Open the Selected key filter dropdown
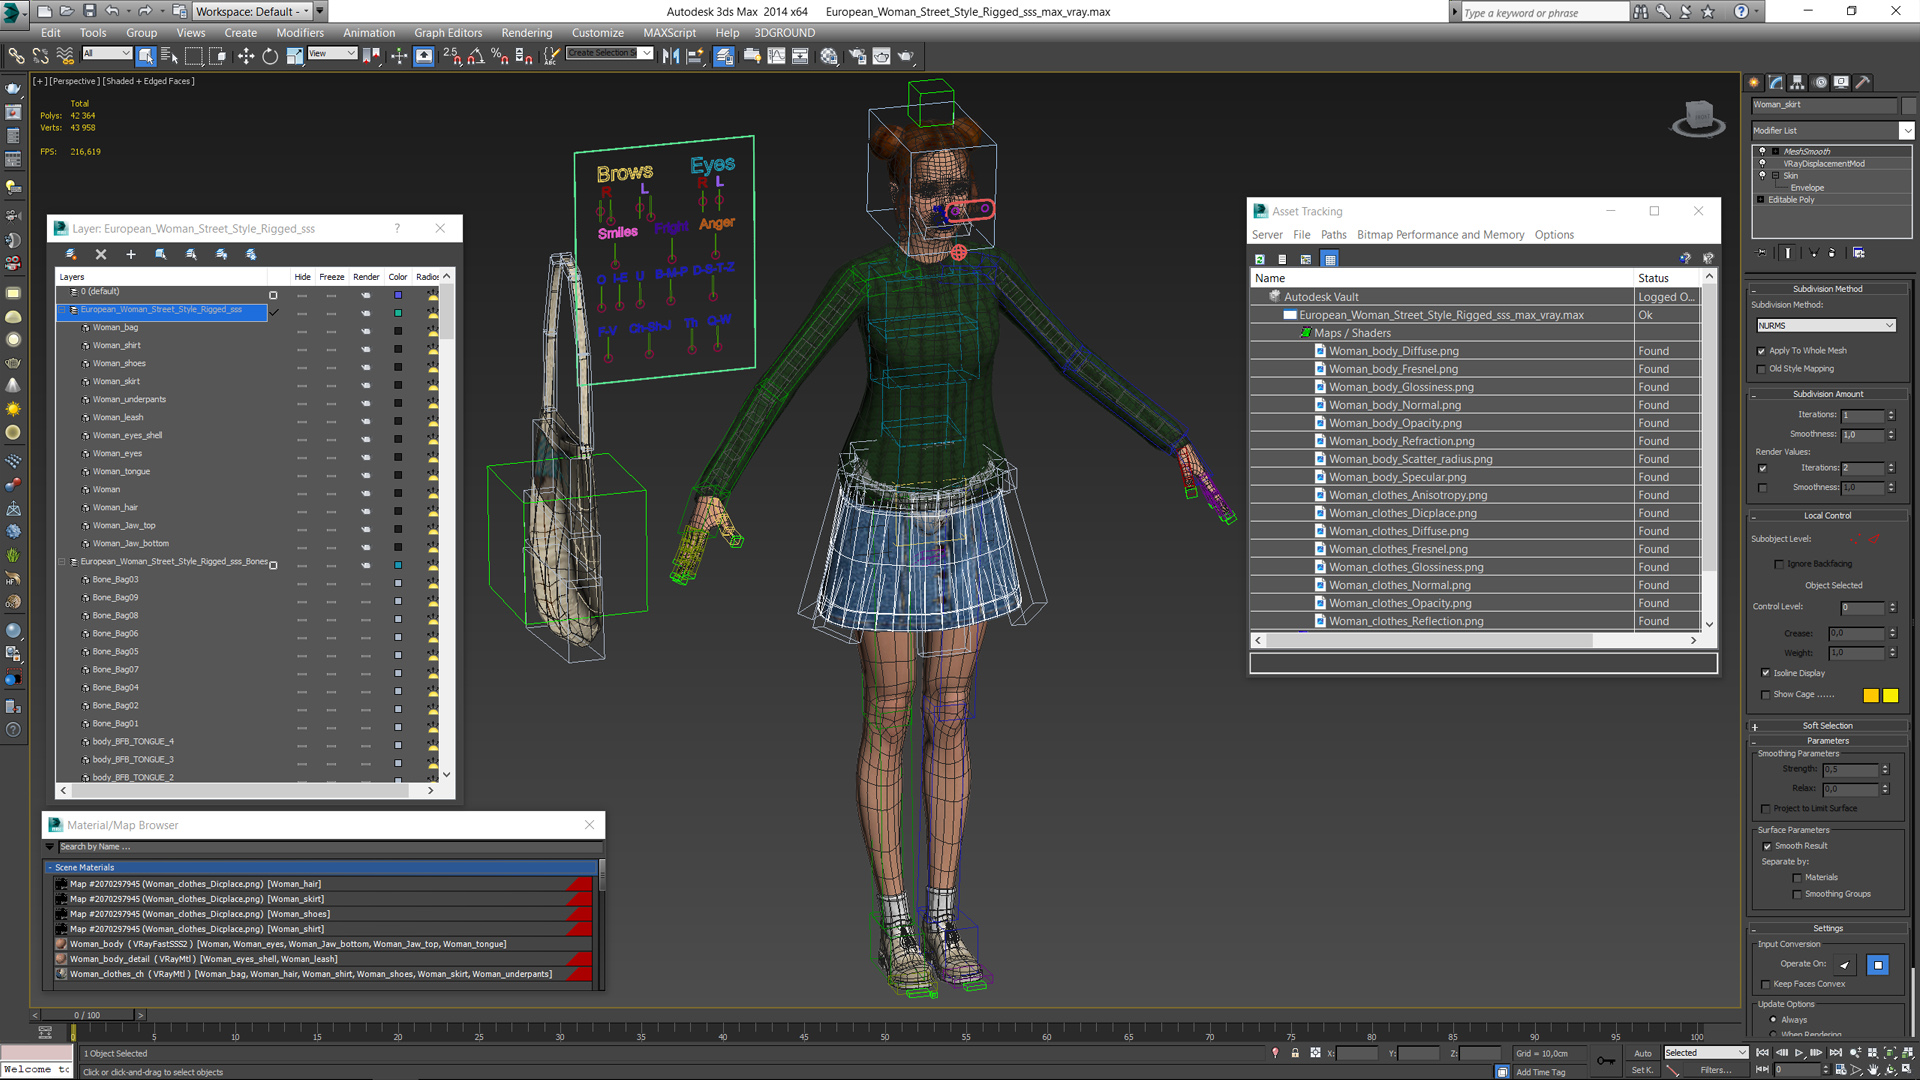The height and width of the screenshot is (1080, 1920). coord(1706,1053)
